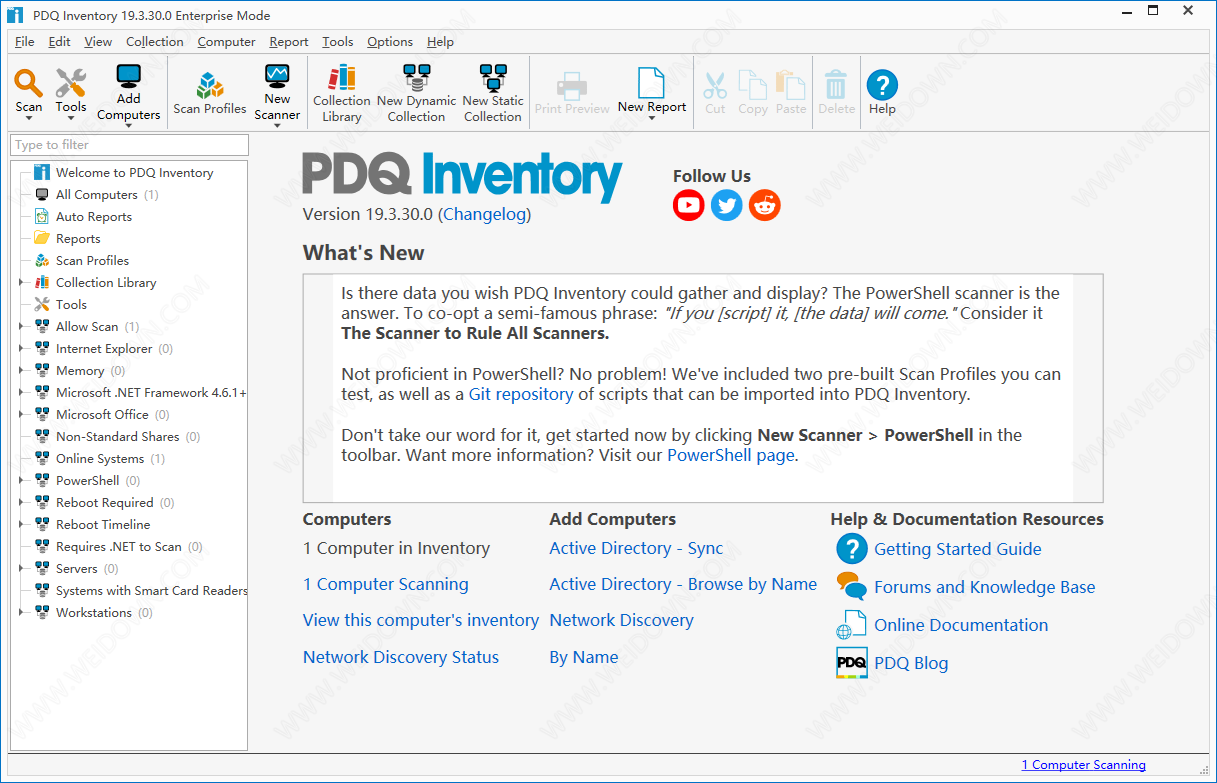This screenshot has width=1217, height=783.
Task: Open the Network Discovery link
Action: (x=621, y=620)
